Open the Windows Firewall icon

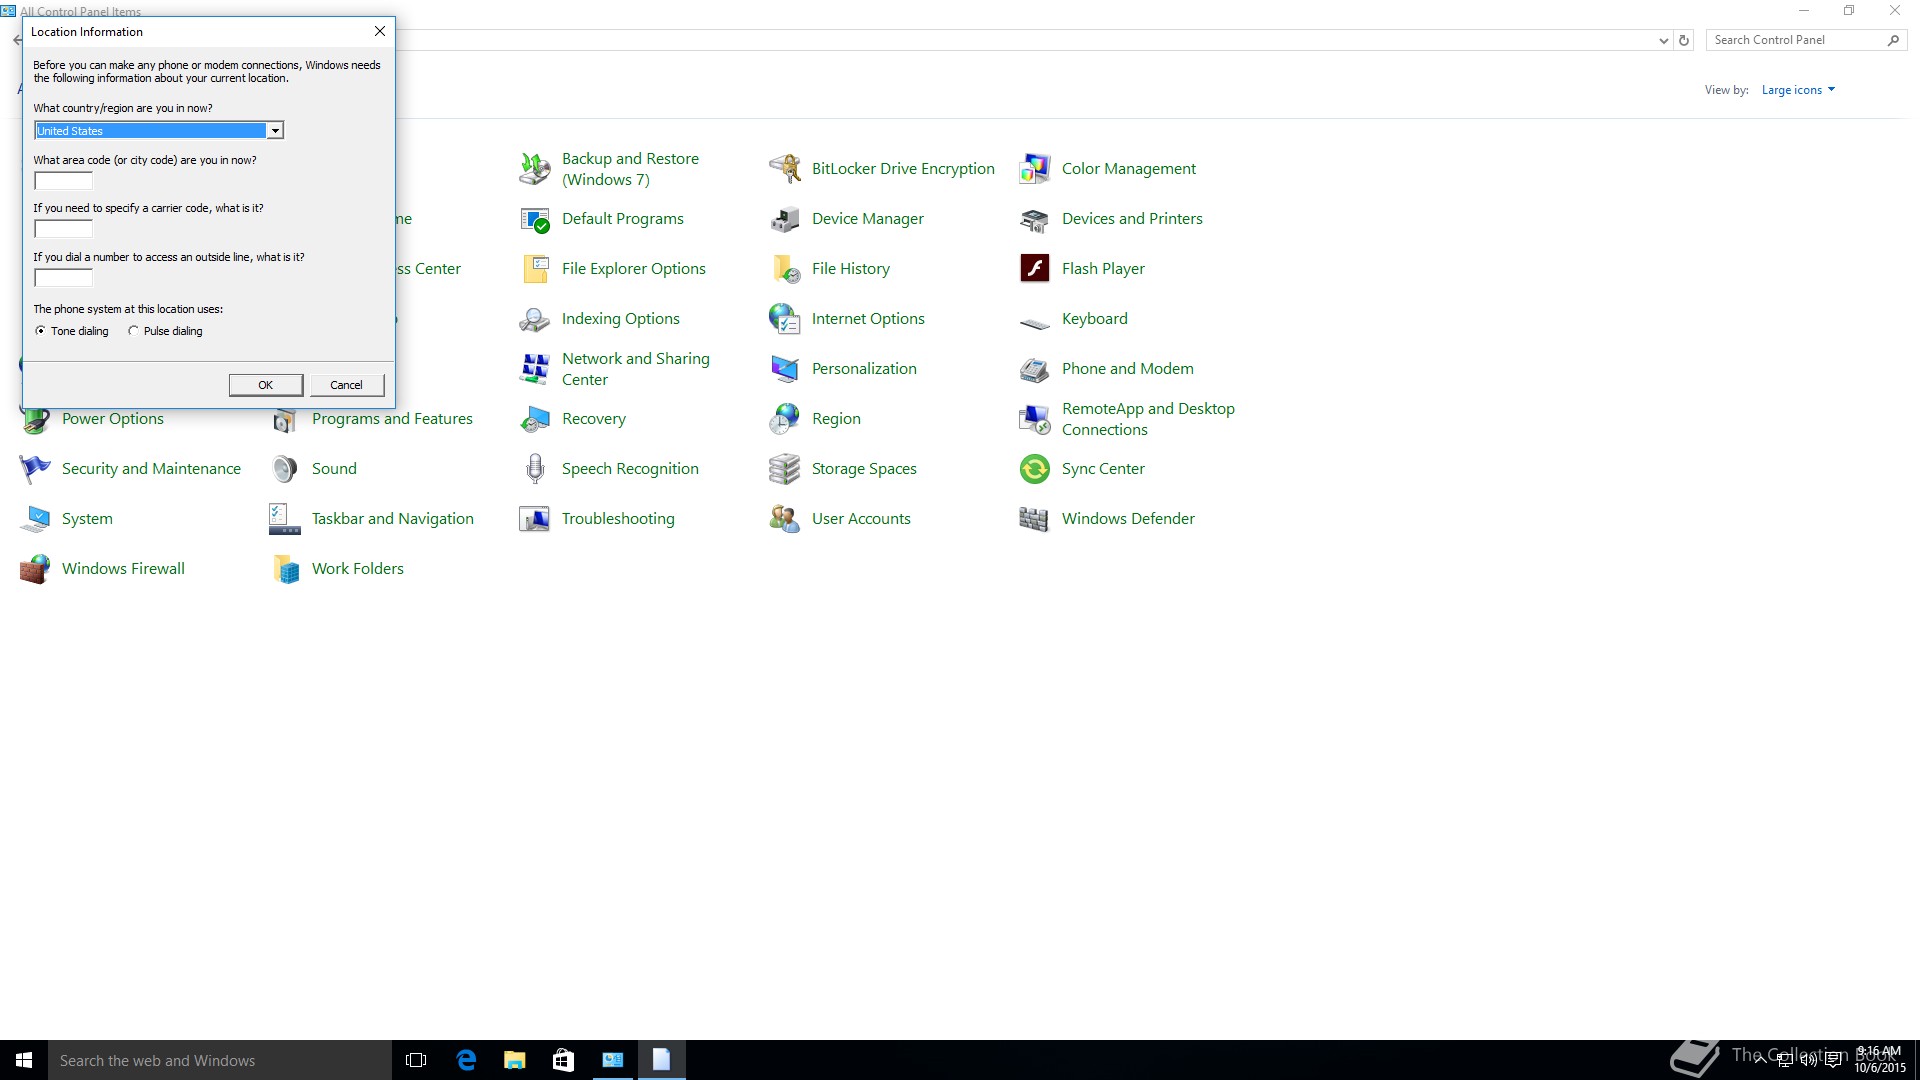coord(35,569)
